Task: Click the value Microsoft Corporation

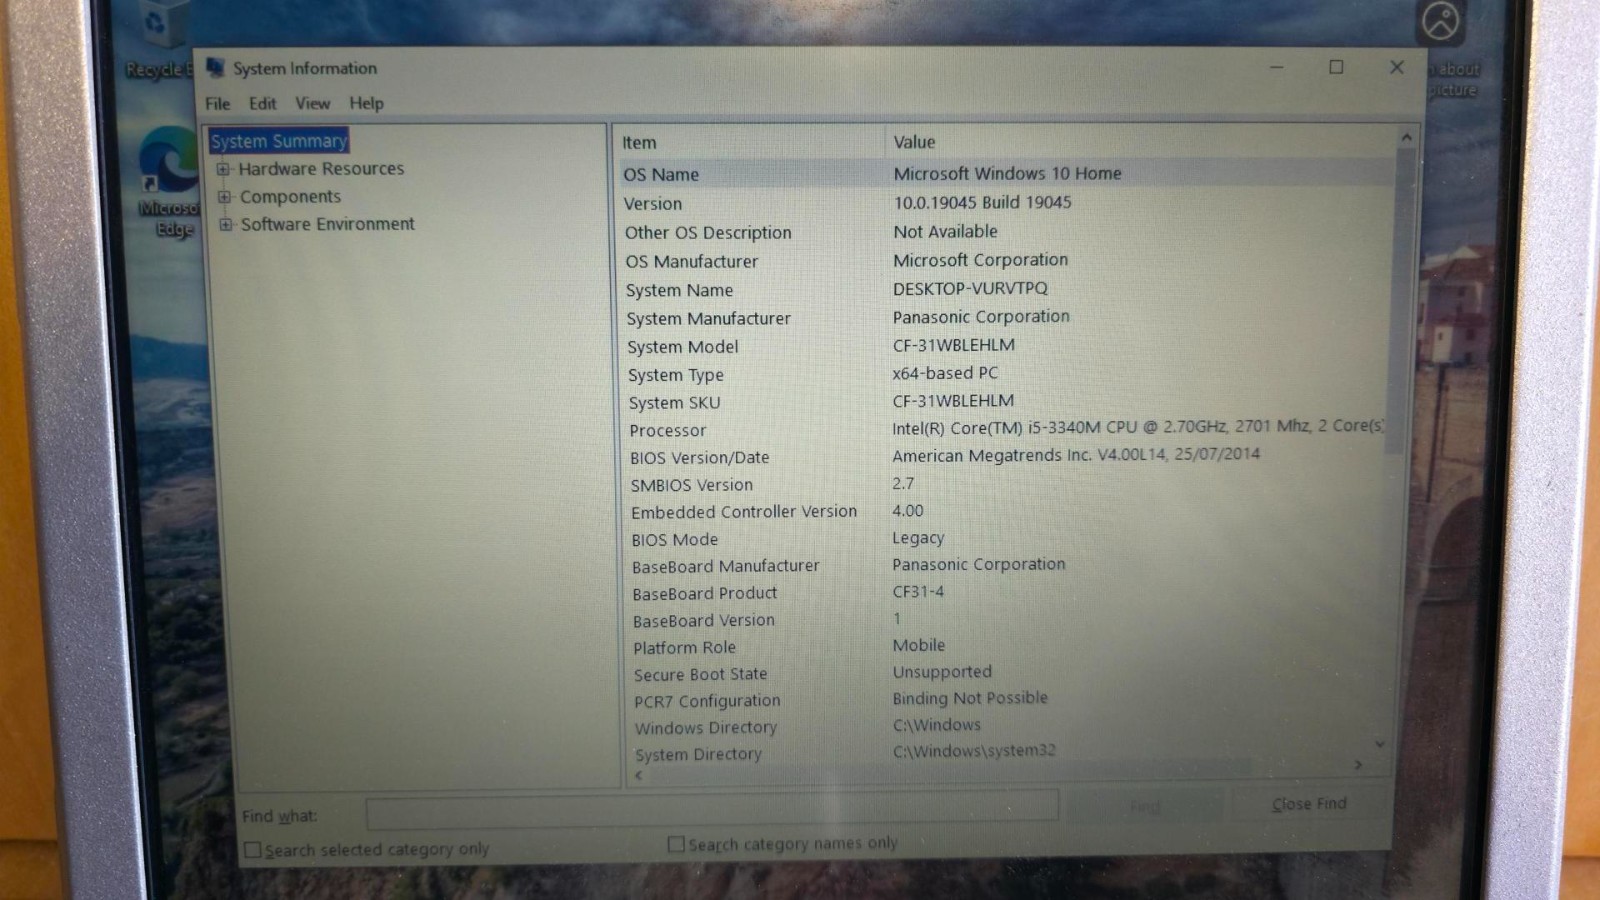Action: pos(980,260)
